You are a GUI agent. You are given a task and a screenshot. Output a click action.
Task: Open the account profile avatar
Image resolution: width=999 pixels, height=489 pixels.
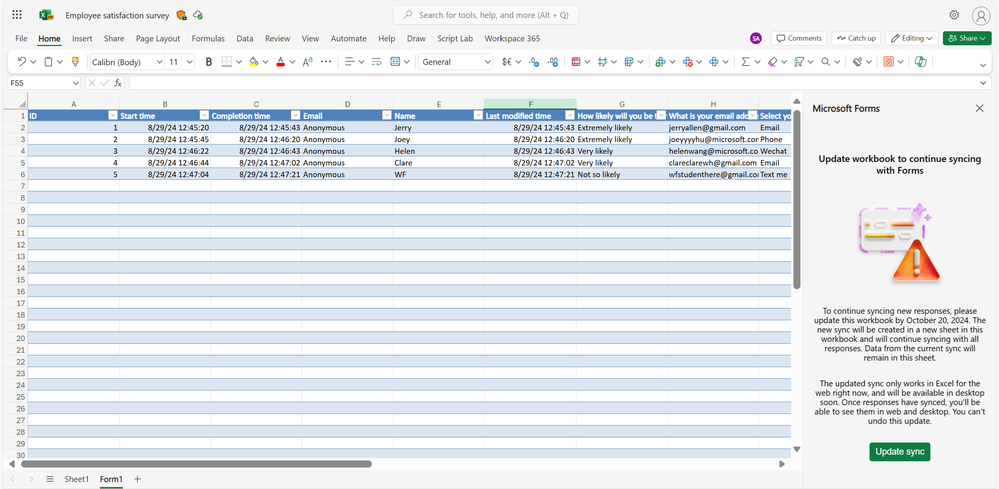[981, 15]
